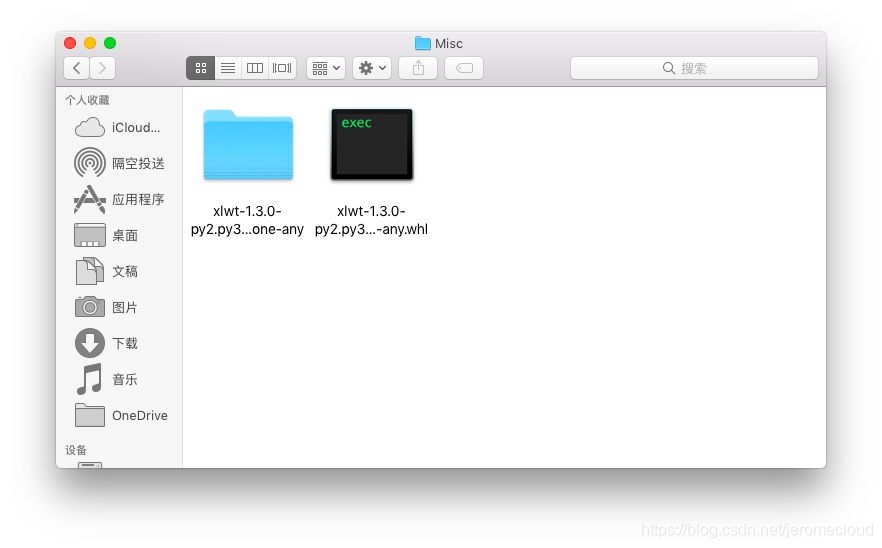Open the gear action menu
Viewport: 882px width, 548px height.
pos(372,68)
